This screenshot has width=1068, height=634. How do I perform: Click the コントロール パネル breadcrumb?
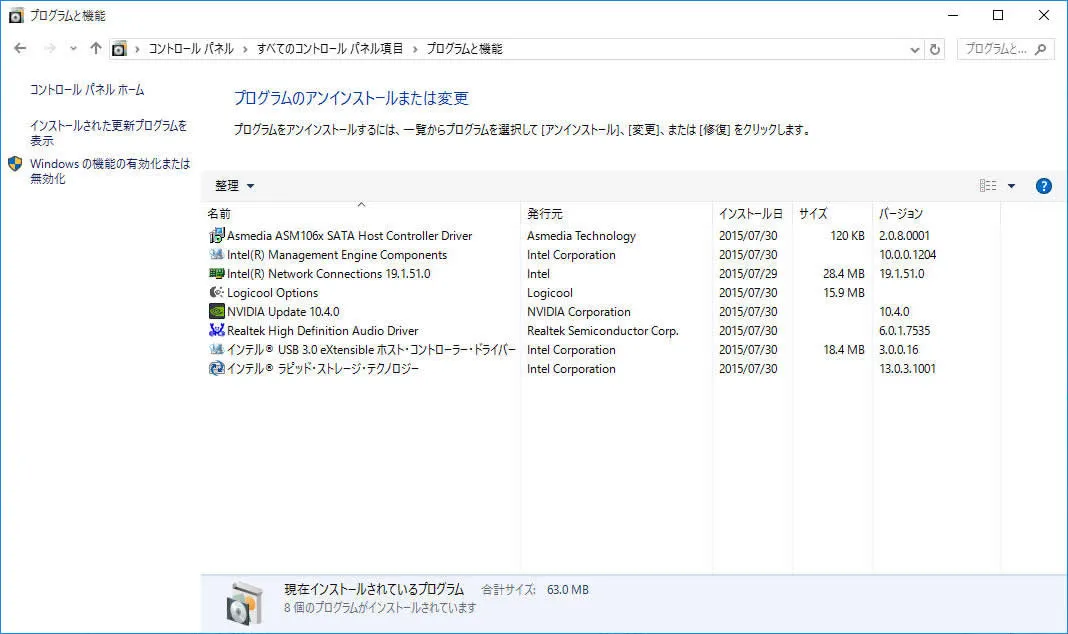(x=191, y=49)
